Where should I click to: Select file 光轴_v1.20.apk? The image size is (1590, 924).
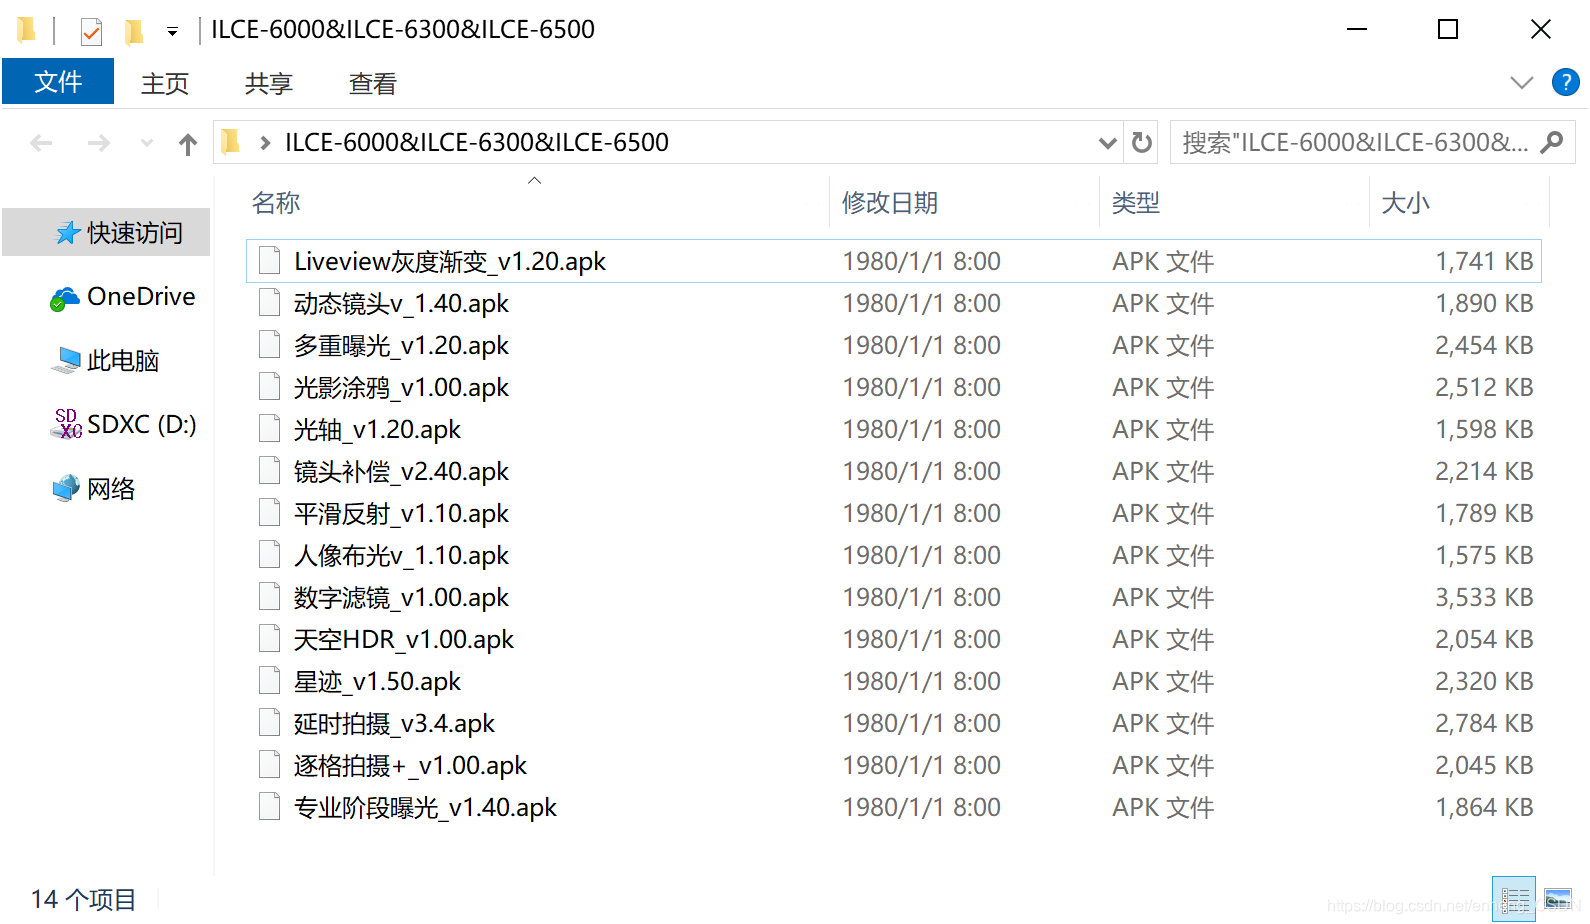click(894, 429)
